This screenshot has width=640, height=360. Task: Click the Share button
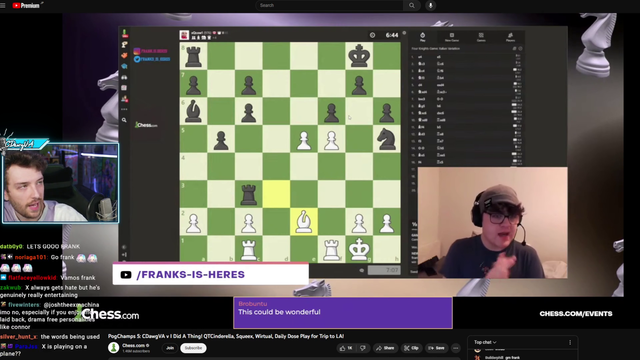point(385,348)
